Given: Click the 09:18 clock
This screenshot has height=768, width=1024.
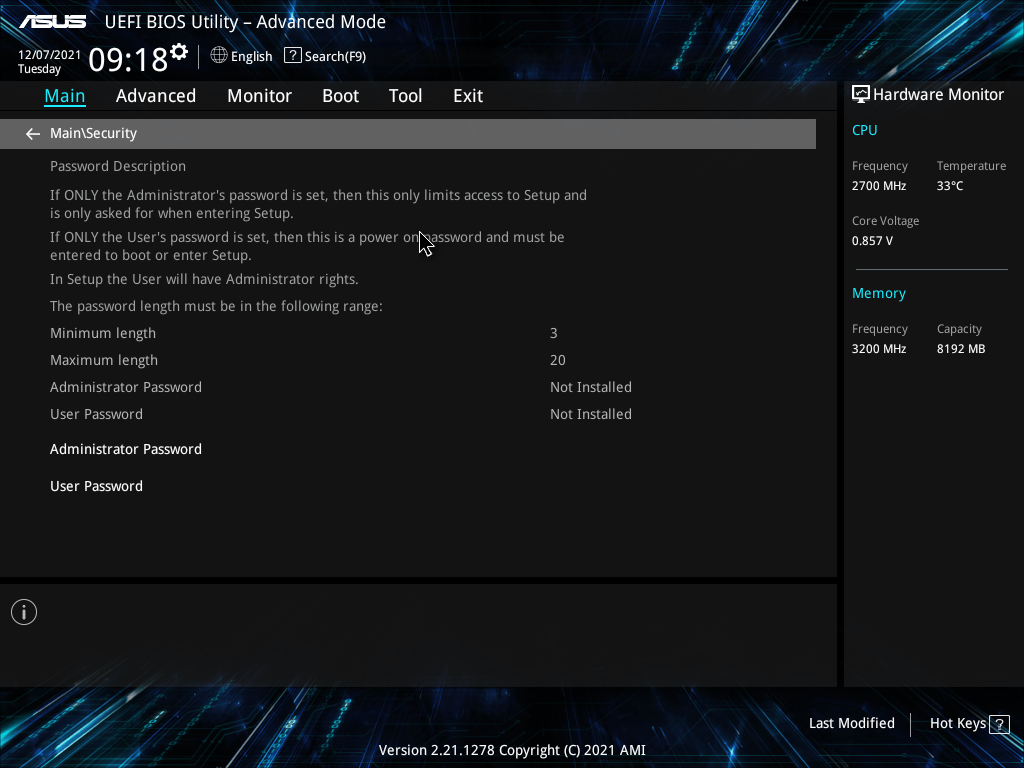Looking at the screenshot, I should coord(128,60).
